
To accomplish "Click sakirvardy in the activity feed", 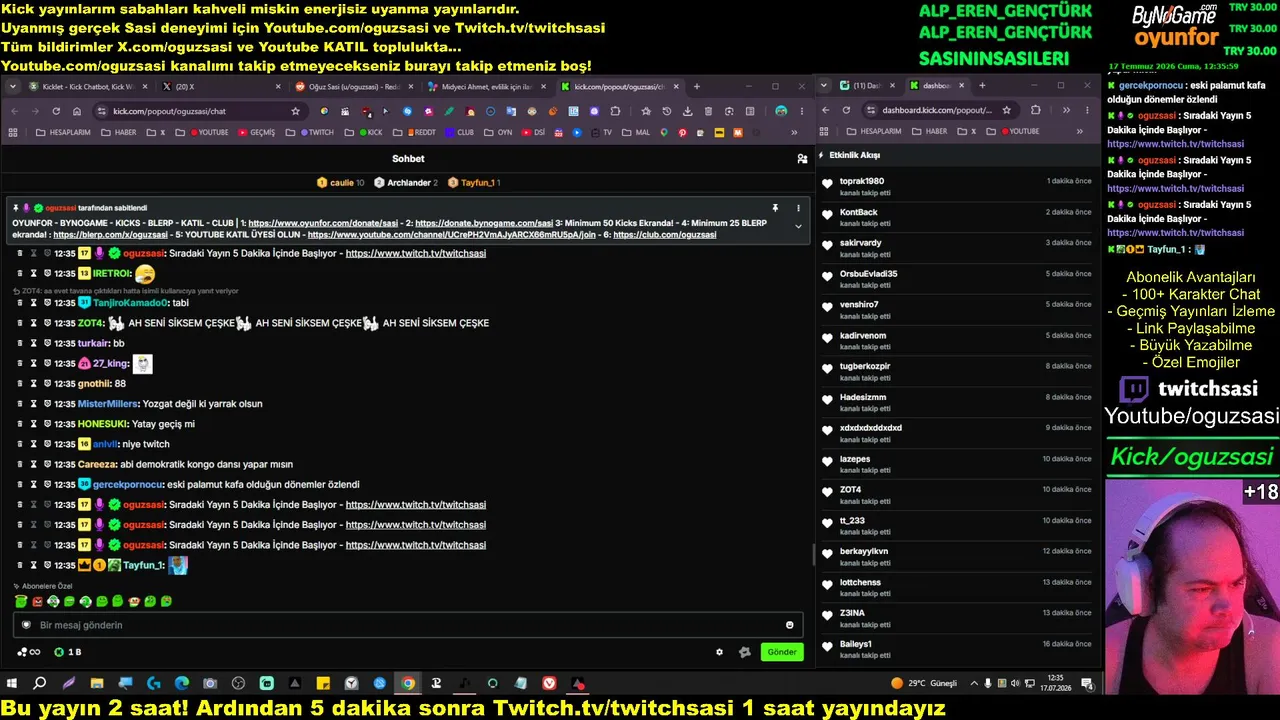I will pos(861,243).
